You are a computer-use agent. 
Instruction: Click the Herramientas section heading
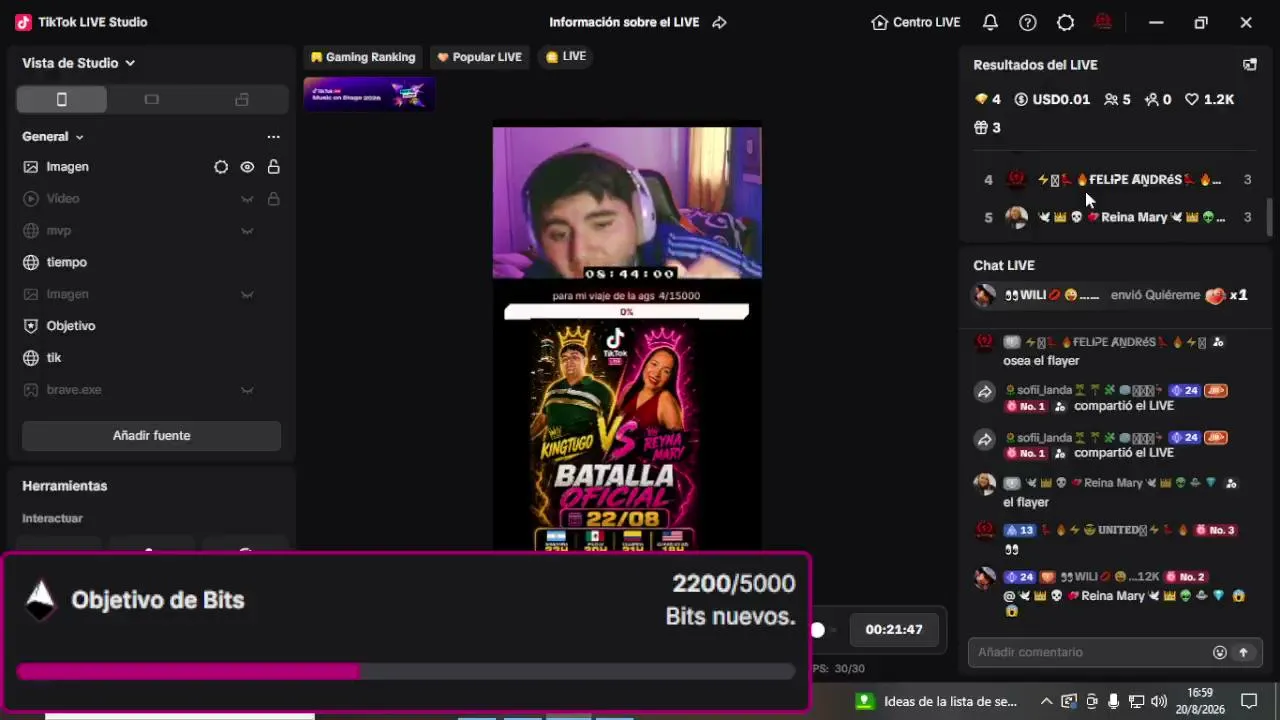(x=65, y=486)
